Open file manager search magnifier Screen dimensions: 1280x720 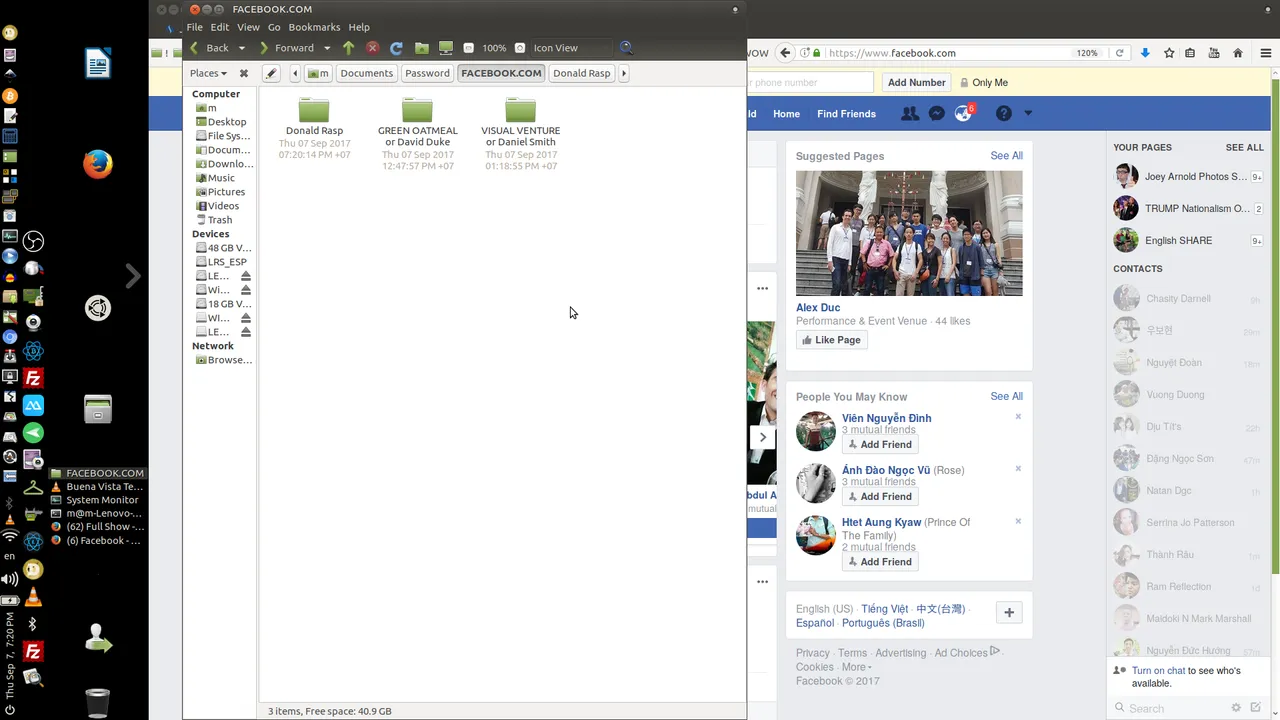click(x=626, y=48)
